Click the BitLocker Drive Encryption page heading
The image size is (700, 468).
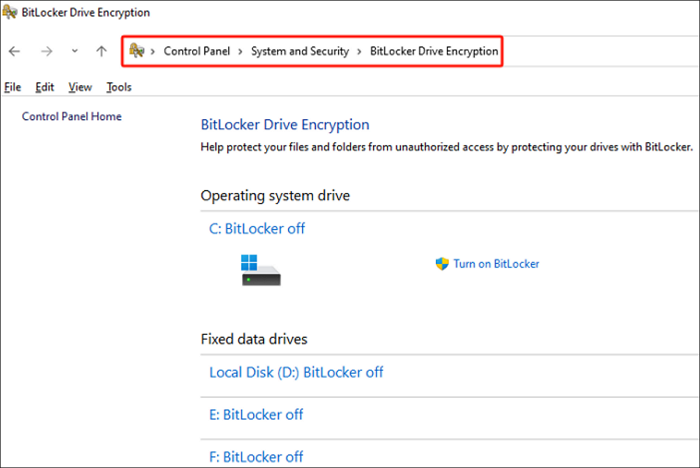click(x=285, y=125)
